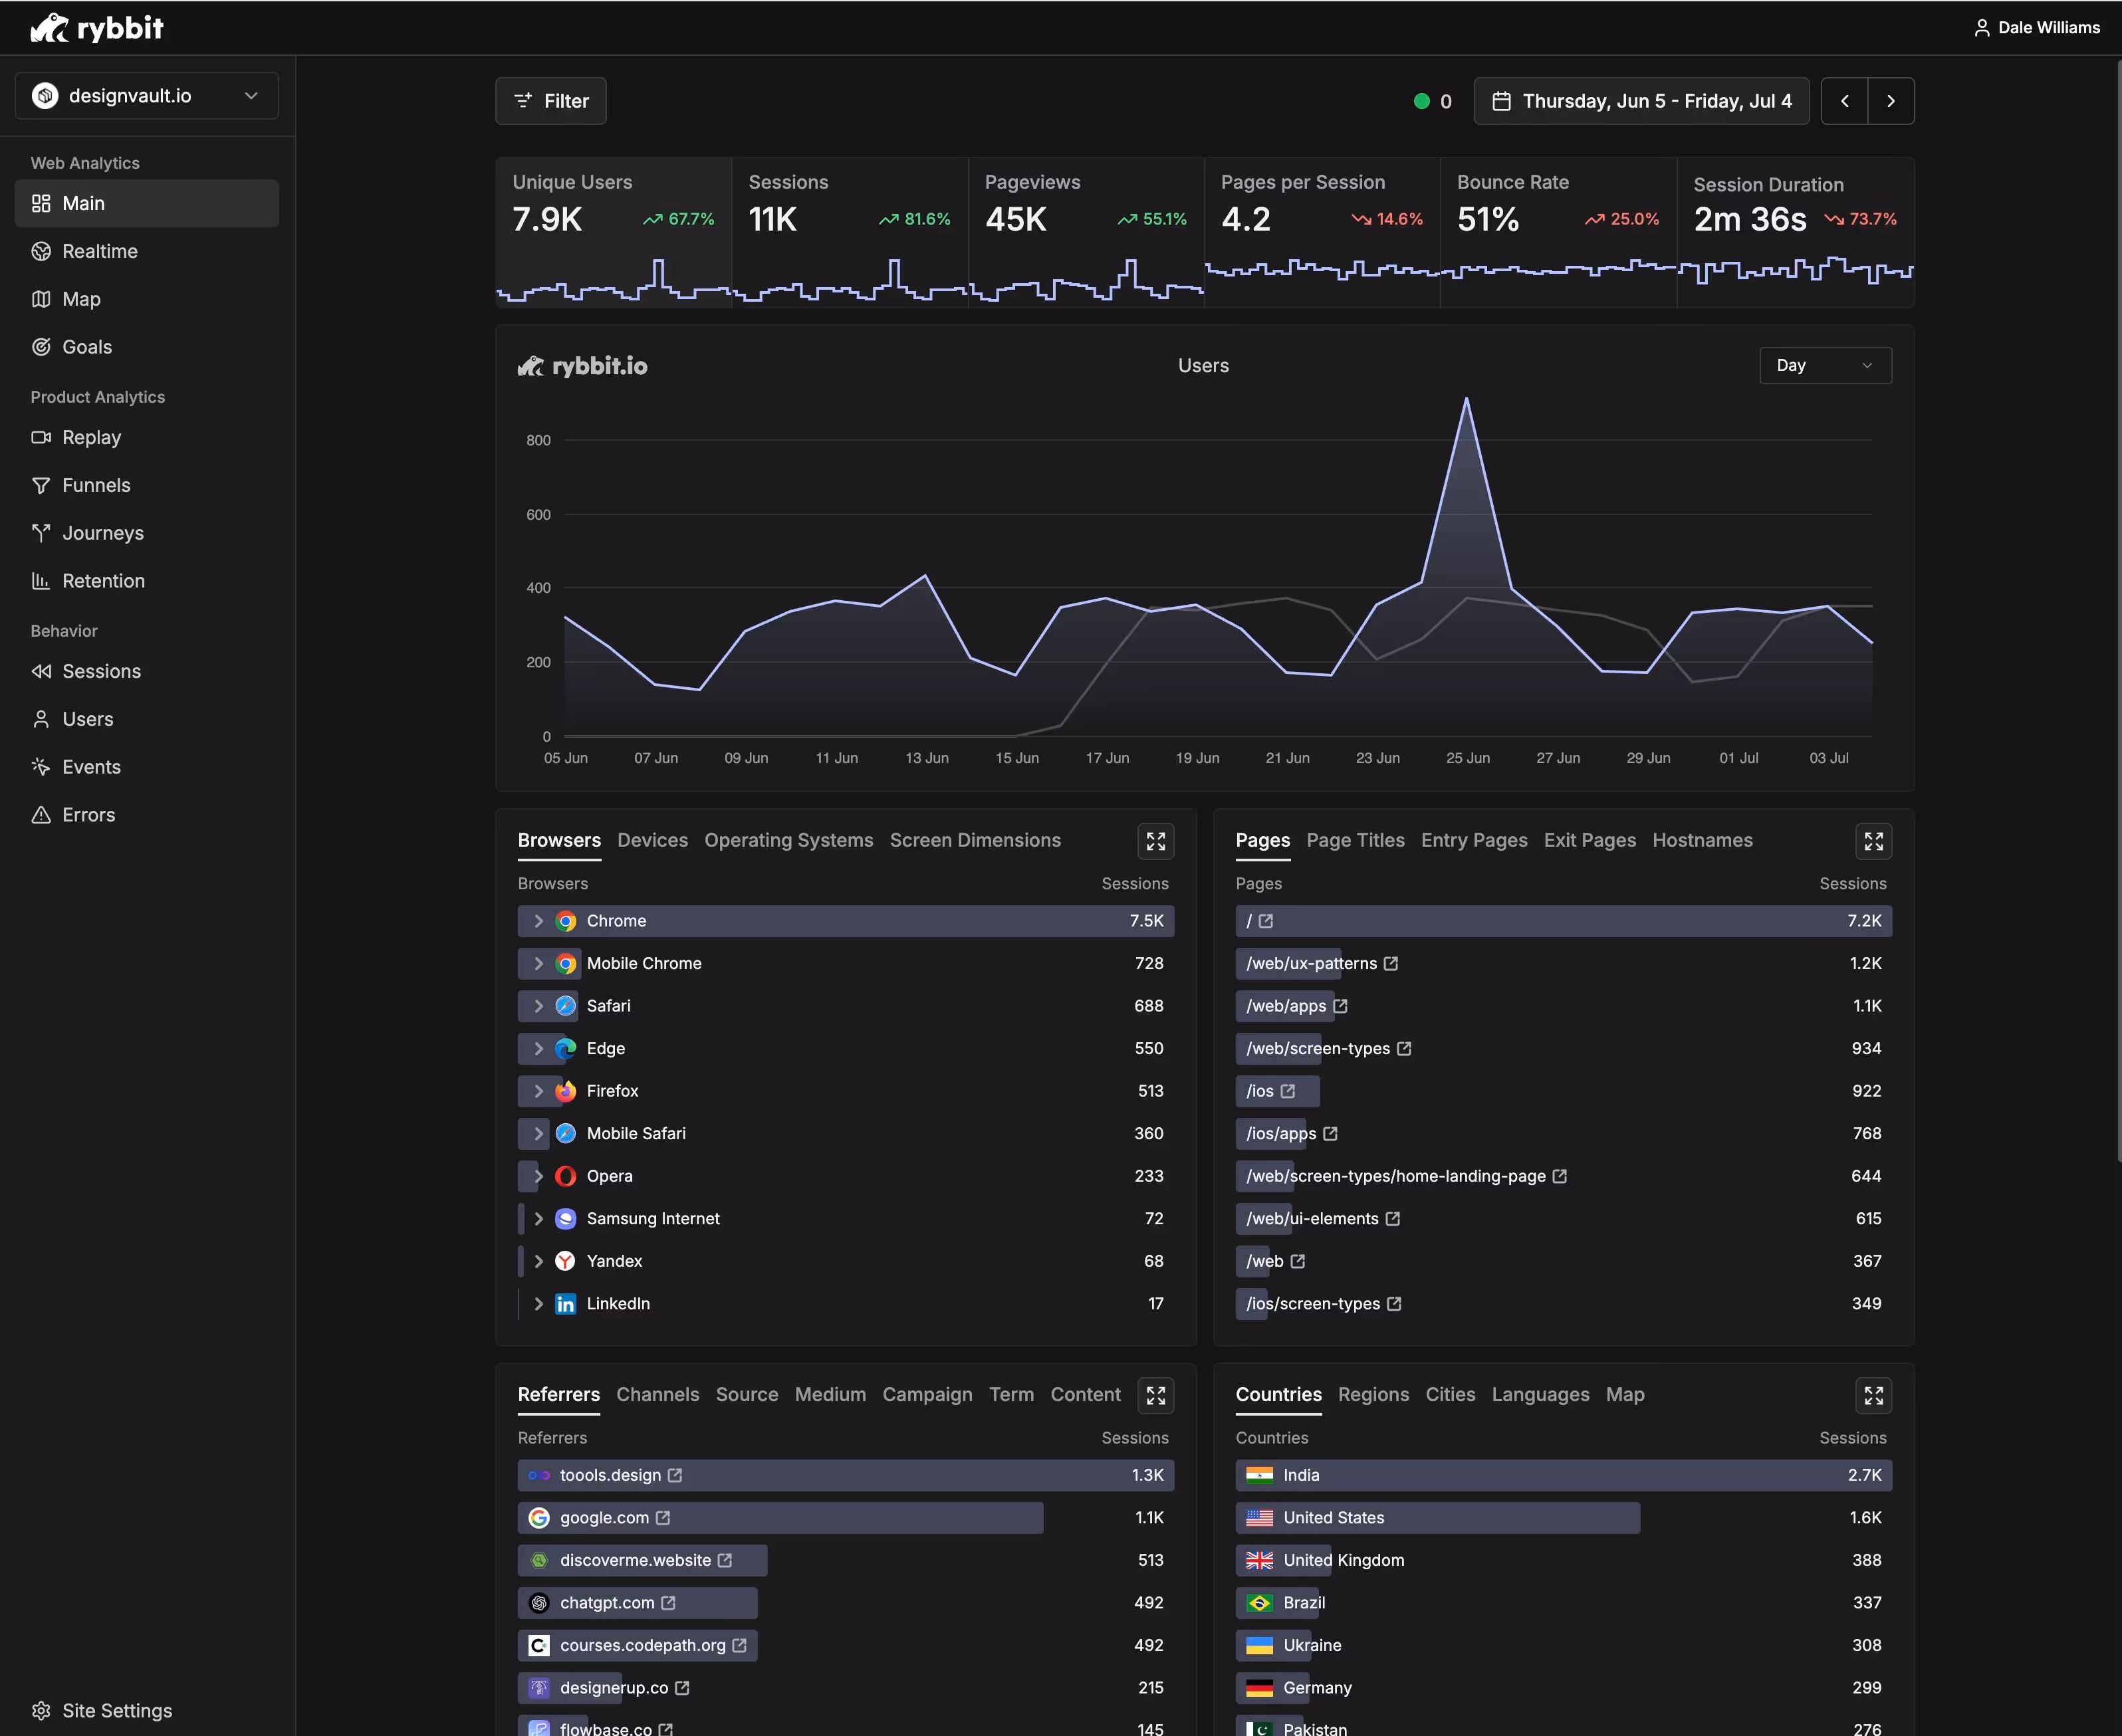Open external link icon next to google.com referrer
Viewport: 2122px width, 1736px height.
(663, 1518)
